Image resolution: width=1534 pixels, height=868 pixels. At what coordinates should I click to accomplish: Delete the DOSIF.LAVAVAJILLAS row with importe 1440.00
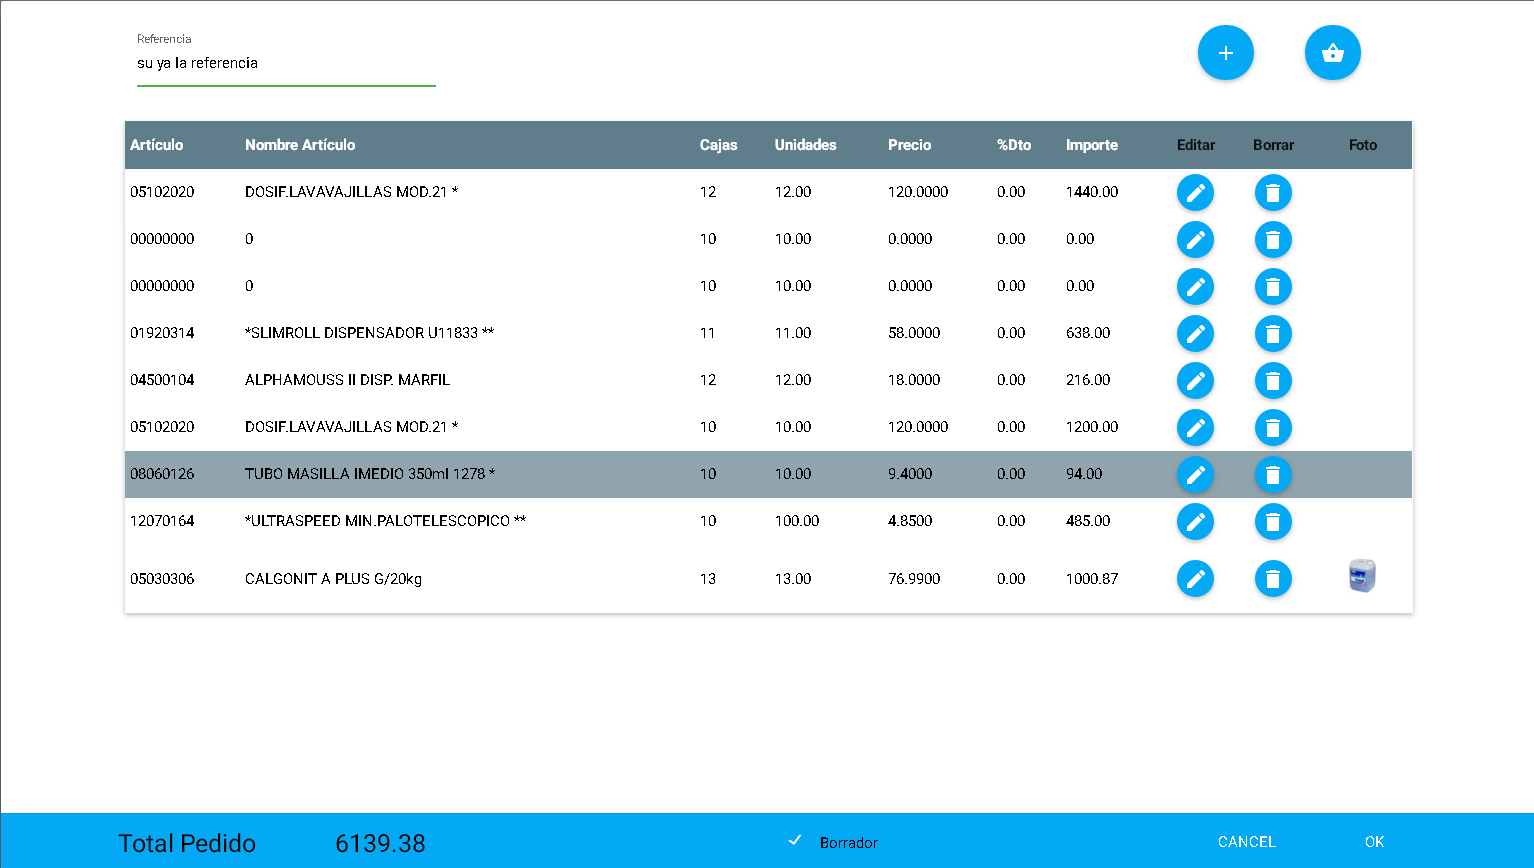[x=1273, y=192]
